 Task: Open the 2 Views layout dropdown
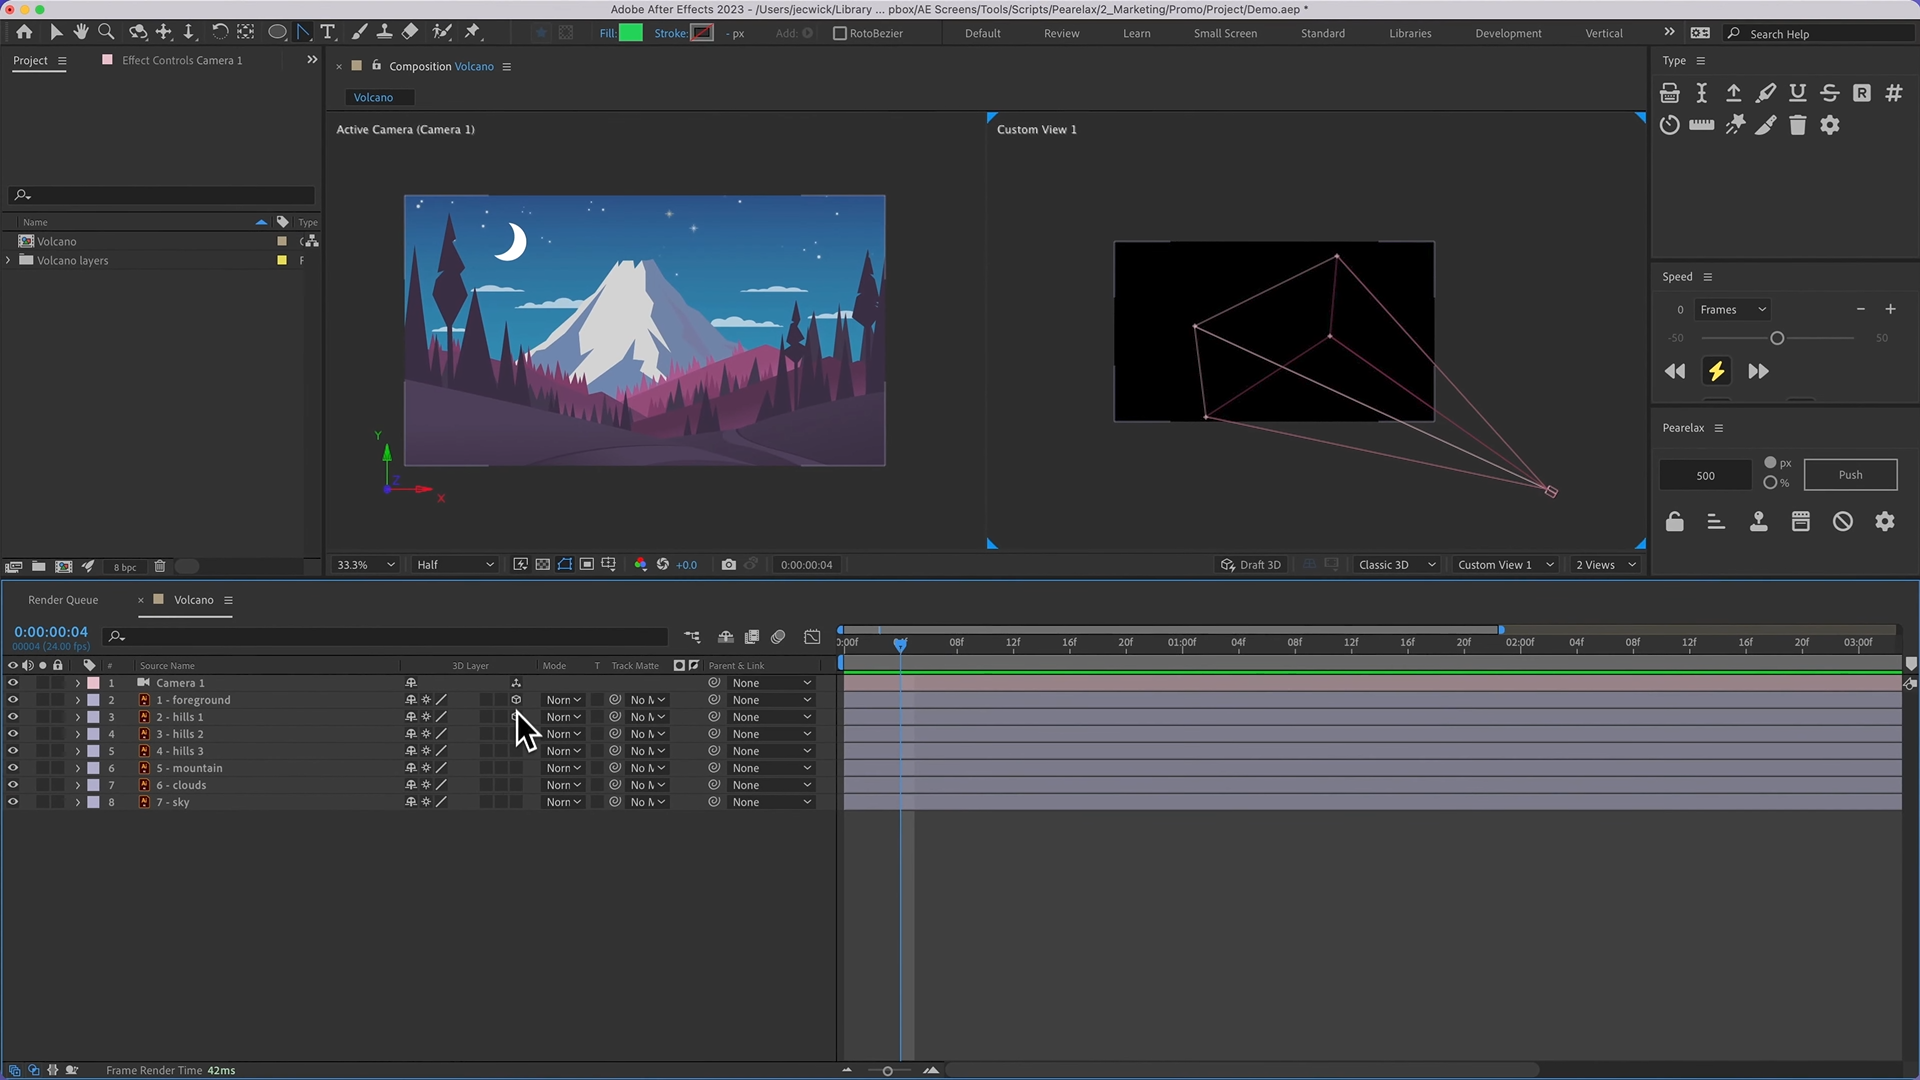1605,565
